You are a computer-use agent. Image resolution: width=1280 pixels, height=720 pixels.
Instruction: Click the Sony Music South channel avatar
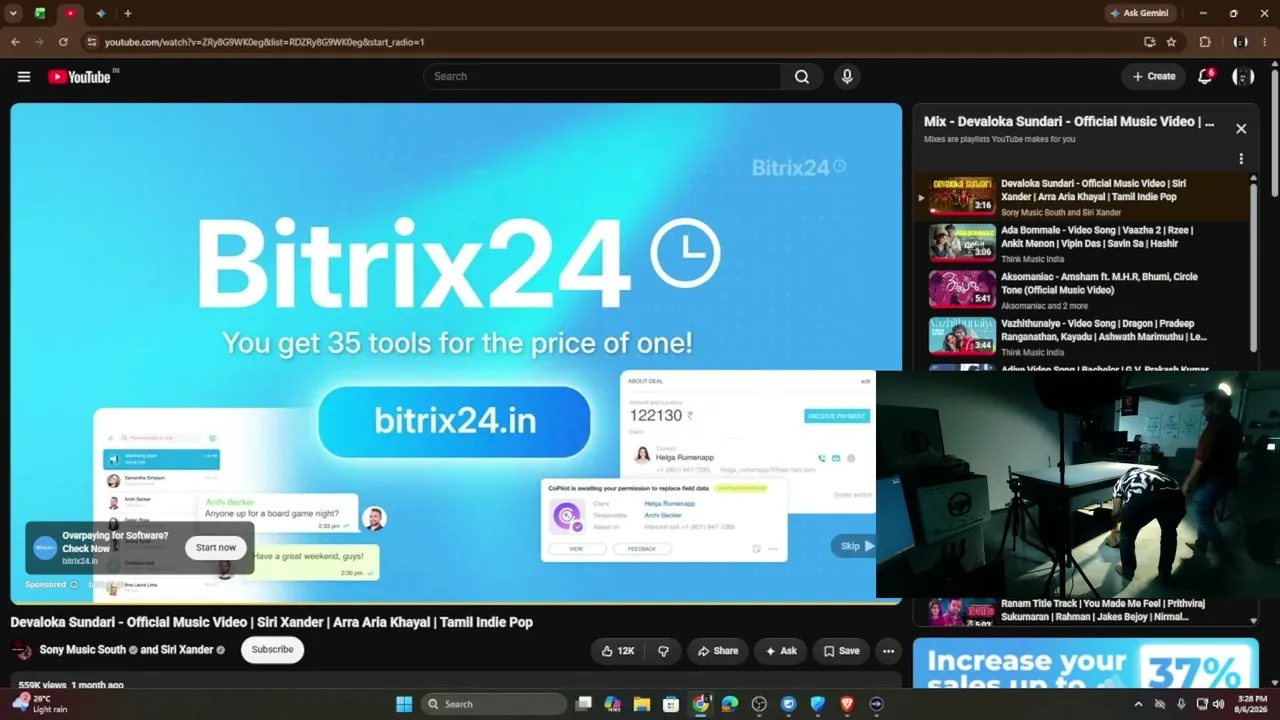click(x=21, y=651)
